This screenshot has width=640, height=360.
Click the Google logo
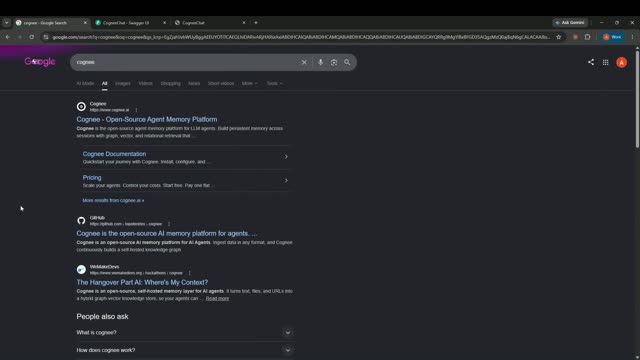[x=40, y=62]
